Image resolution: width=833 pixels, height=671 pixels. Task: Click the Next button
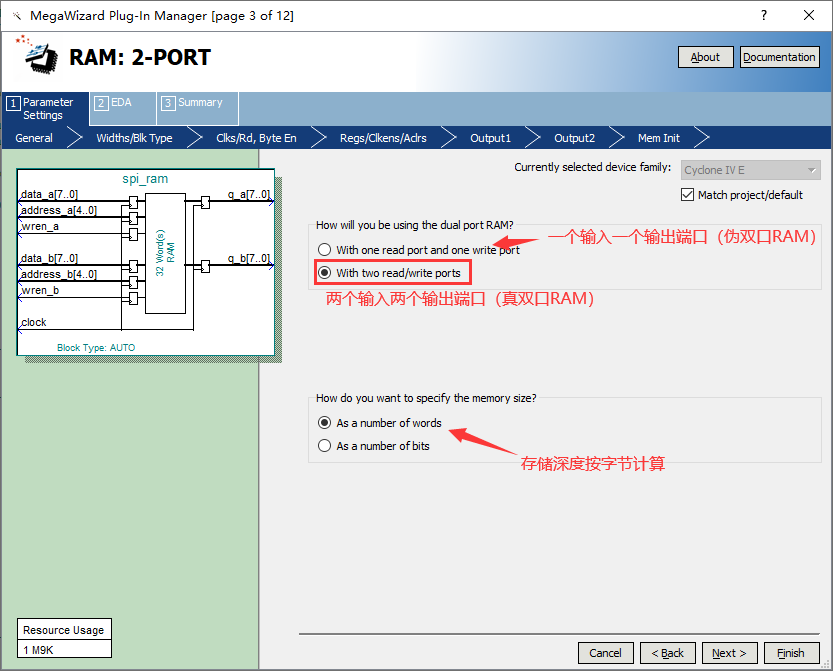(729, 653)
